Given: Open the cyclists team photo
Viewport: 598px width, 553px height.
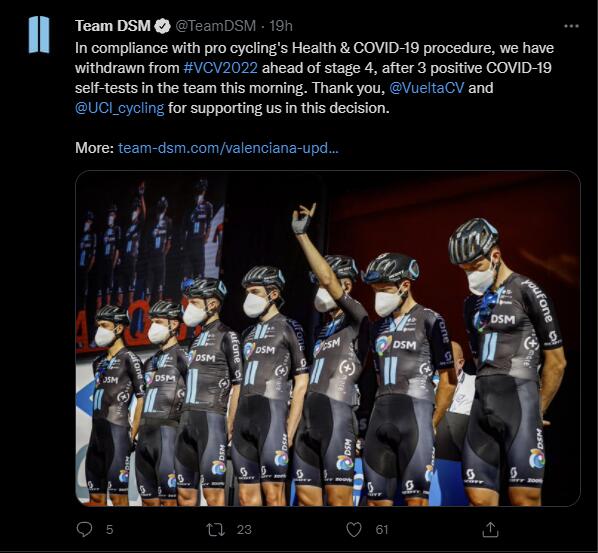Looking at the screenshot, I should click(x=328, y=338).
